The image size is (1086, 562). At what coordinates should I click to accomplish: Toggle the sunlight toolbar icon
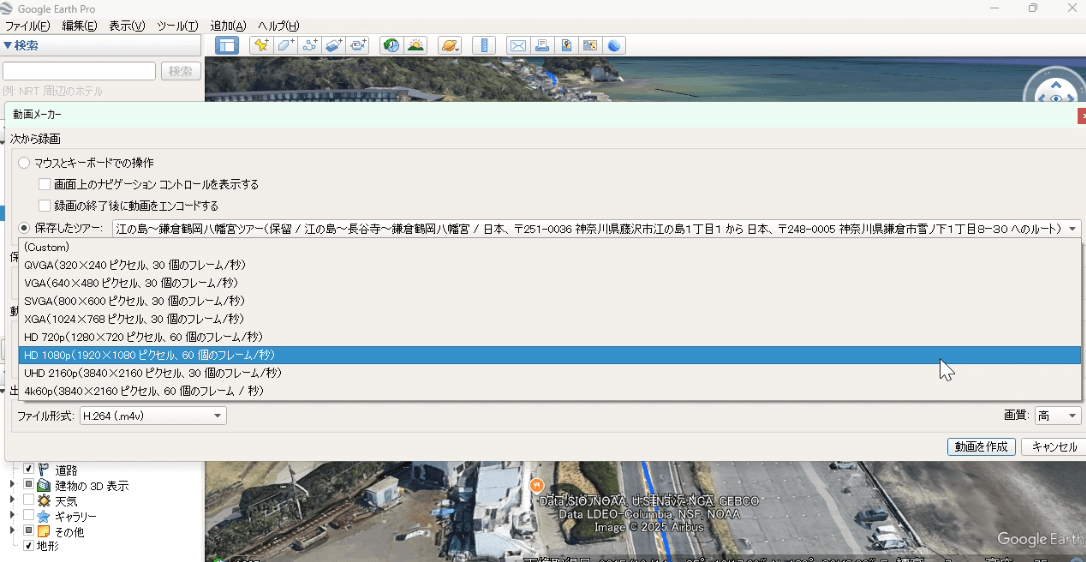[416, 45]
